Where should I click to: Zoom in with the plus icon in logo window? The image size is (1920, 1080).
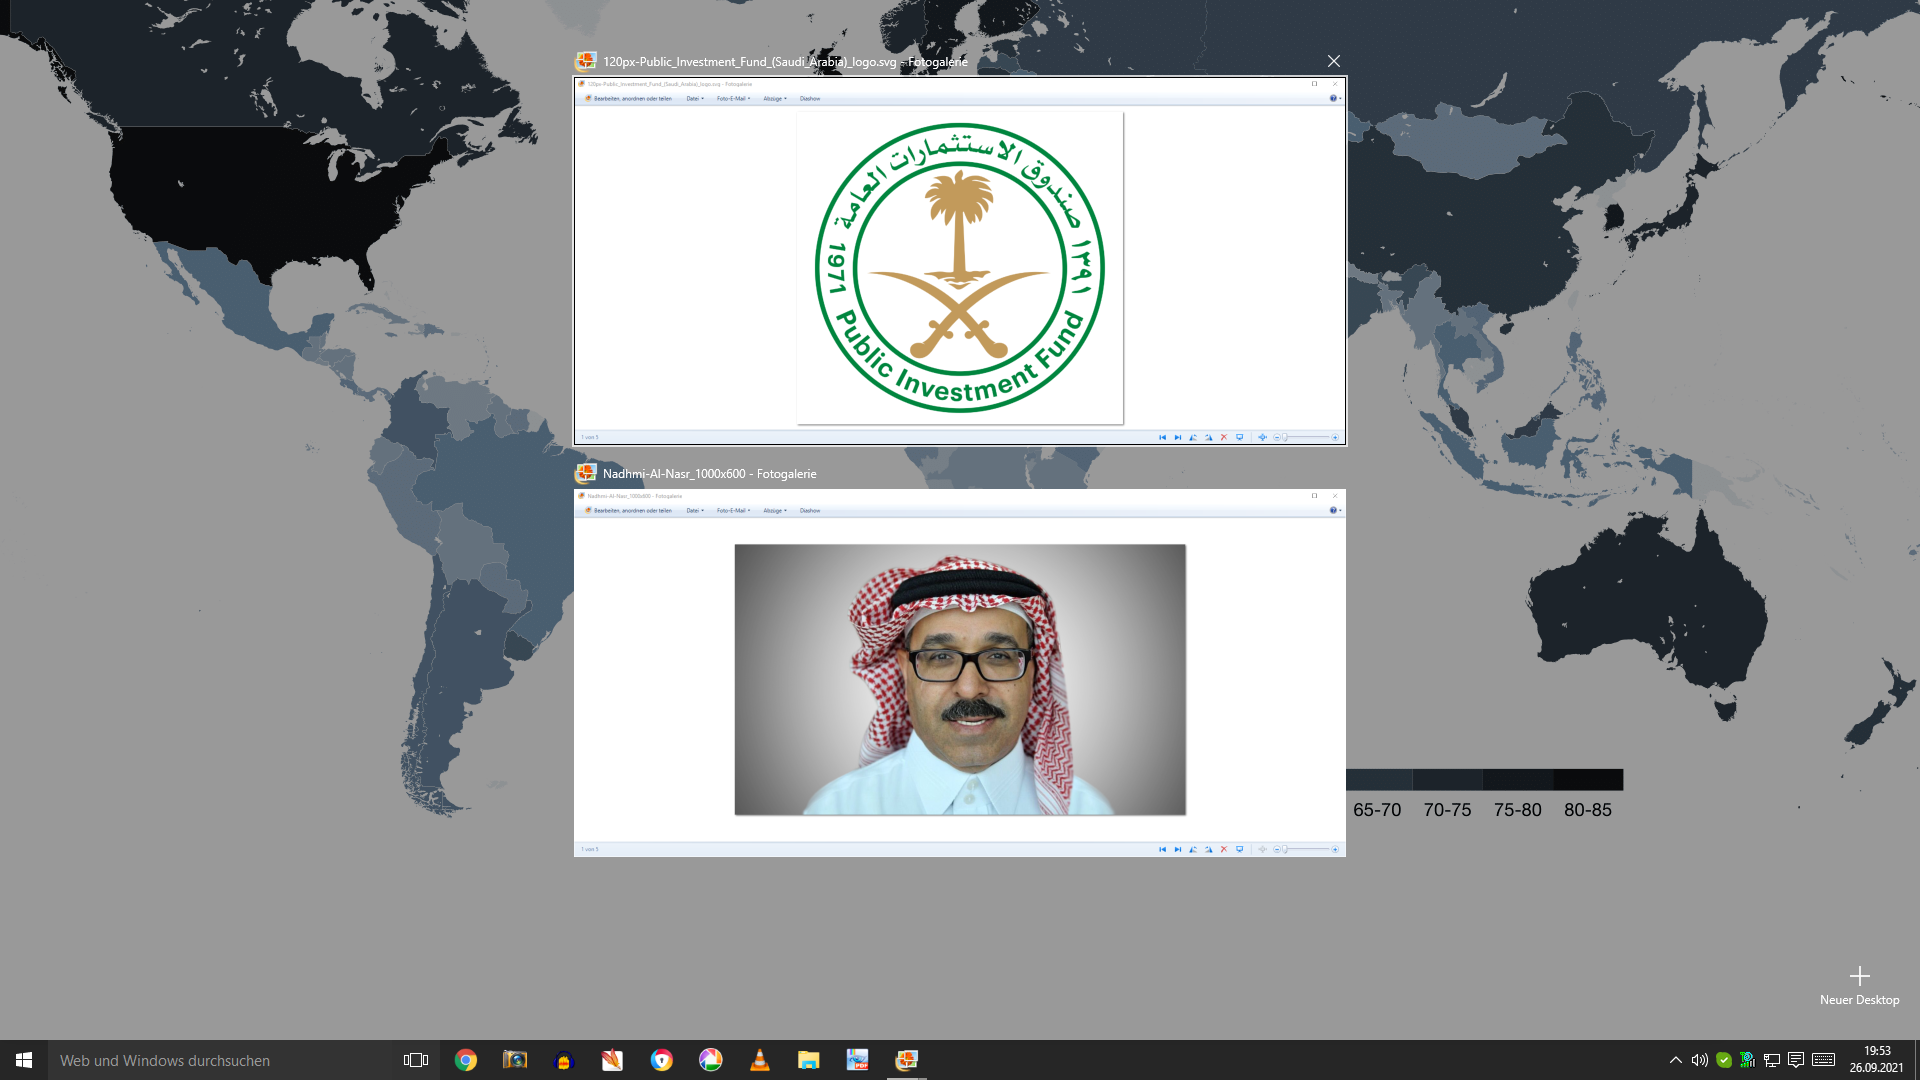(1335, 437)
